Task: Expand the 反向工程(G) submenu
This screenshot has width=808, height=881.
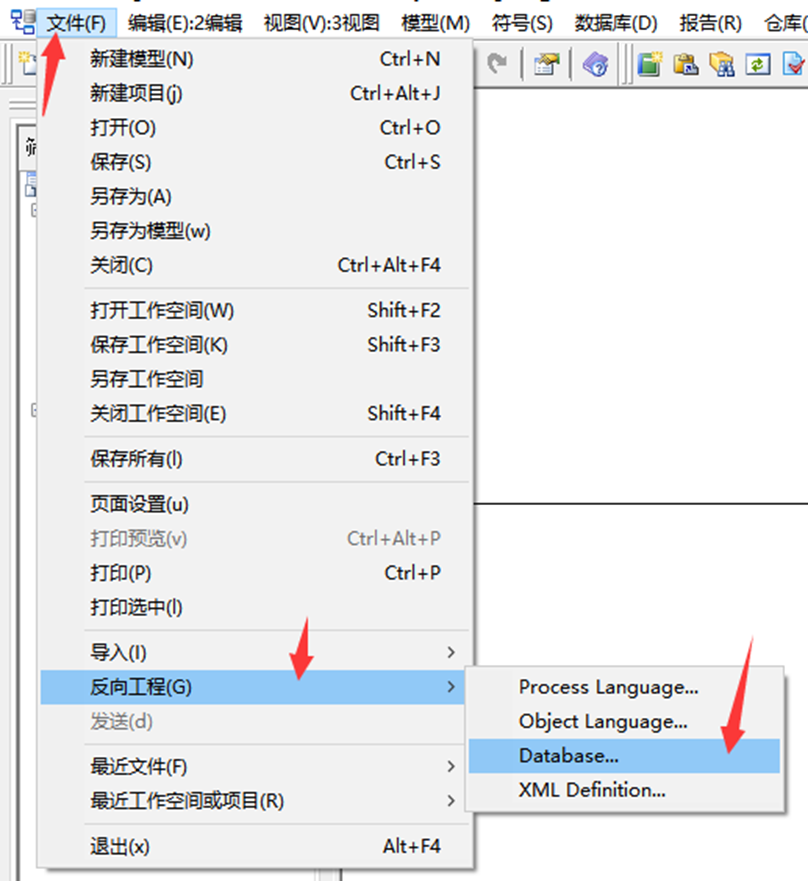Action: [255, 687]
